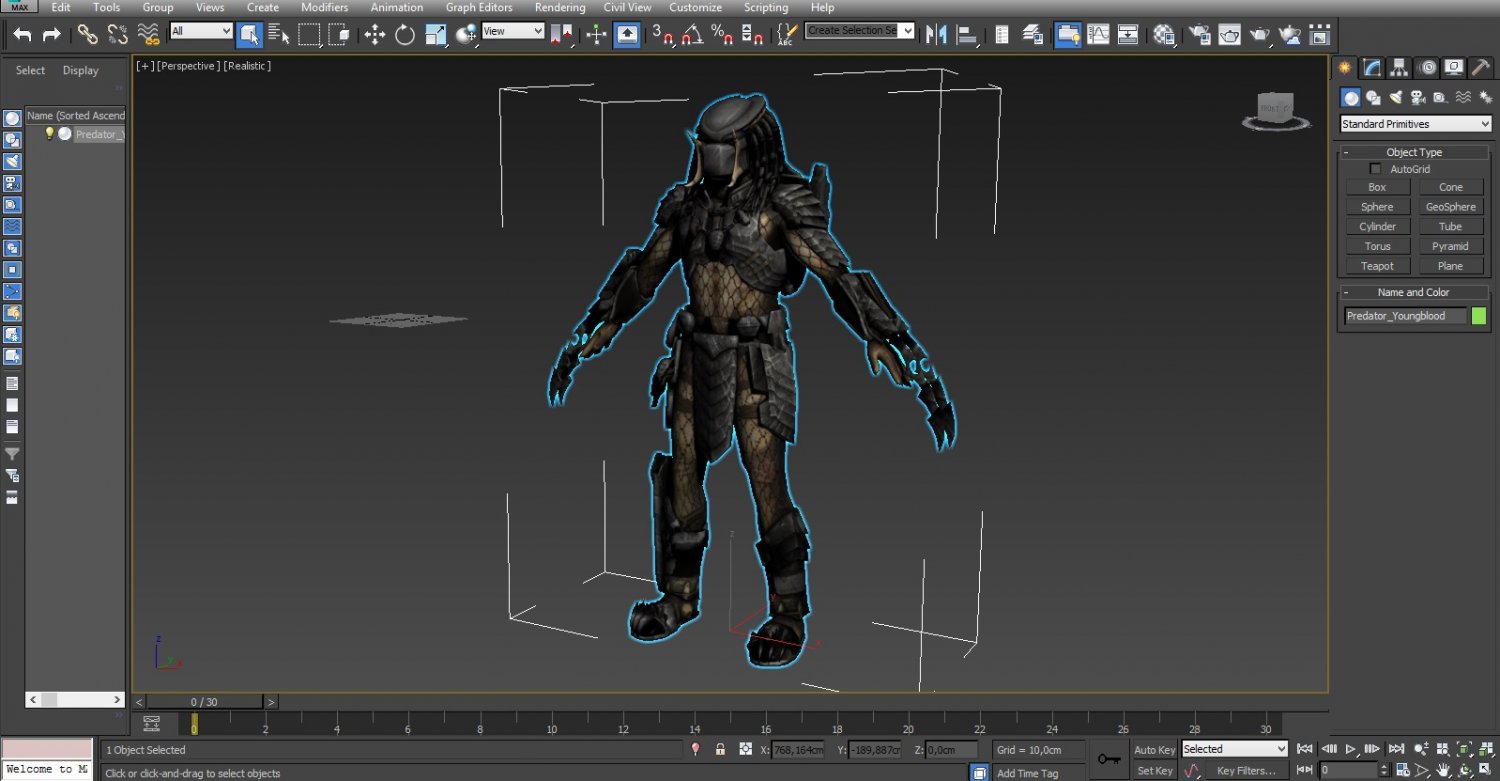Click the Mirror tool icon

(935, 34)
